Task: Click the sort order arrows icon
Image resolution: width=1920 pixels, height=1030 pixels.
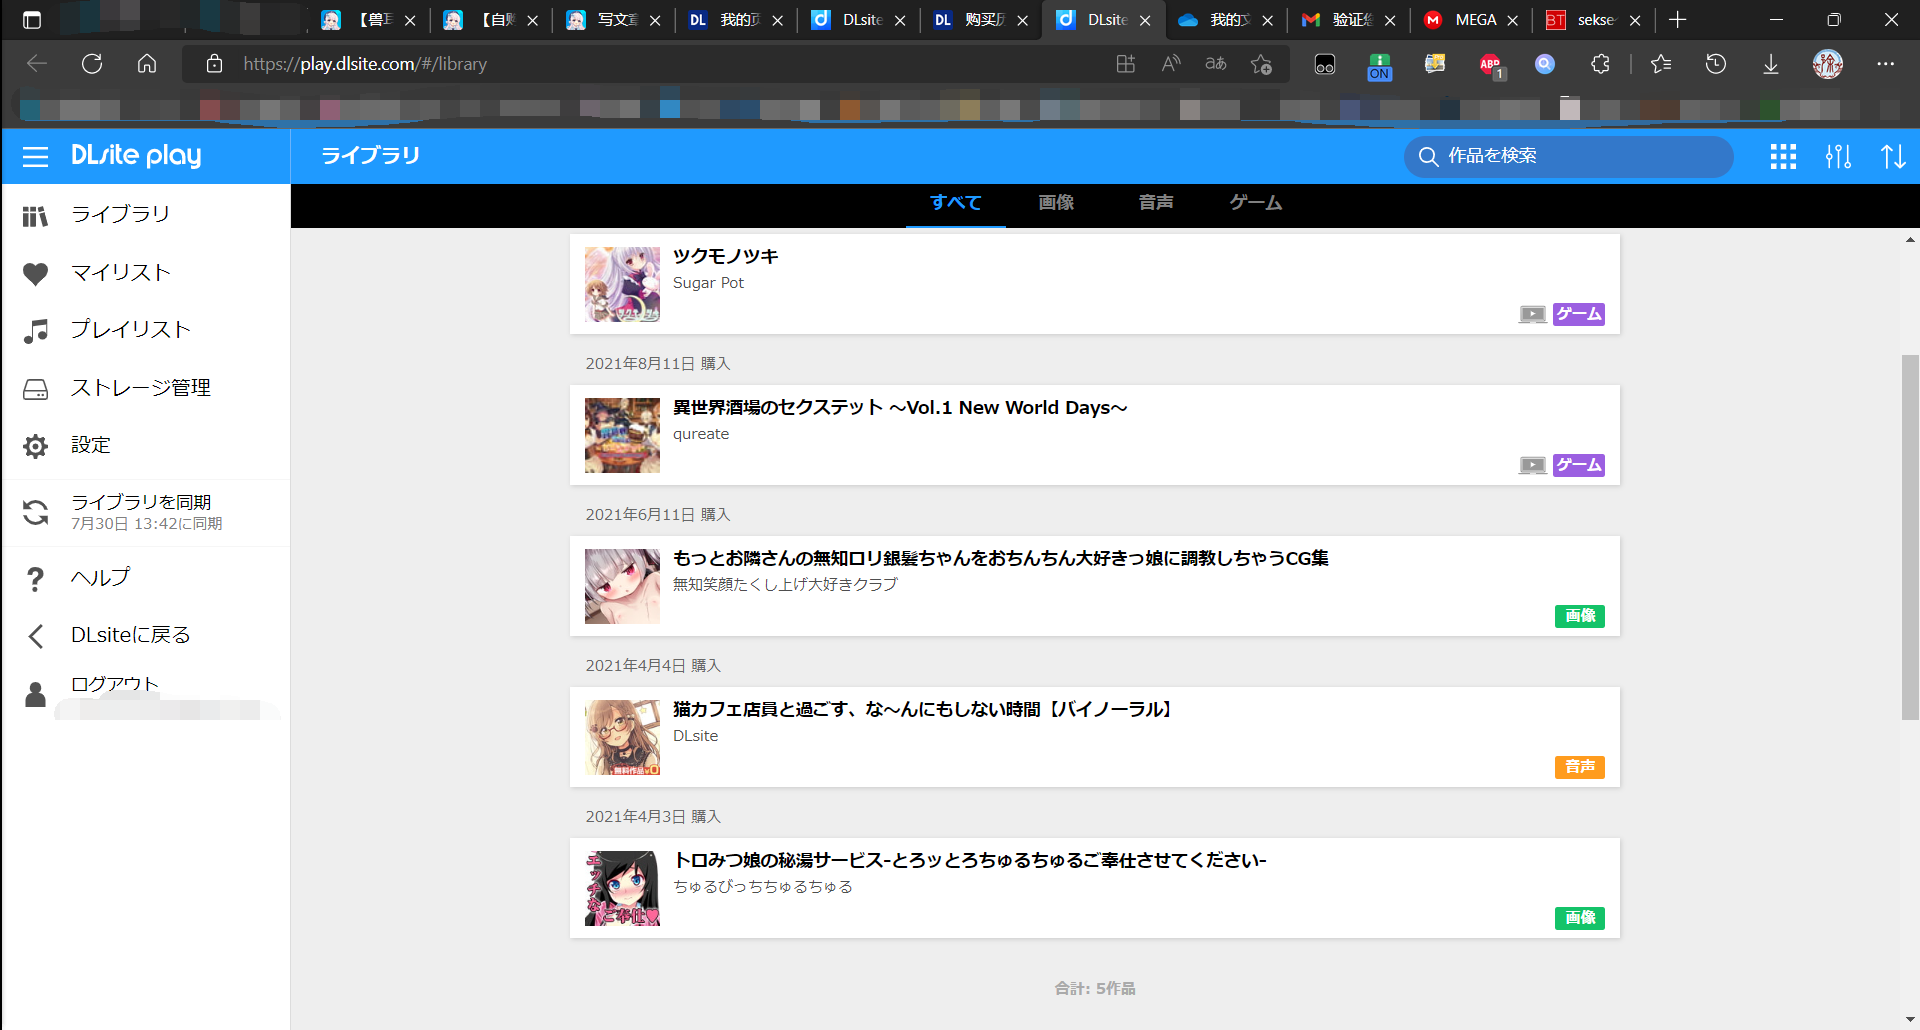Action: click(x=1892, y=157)
